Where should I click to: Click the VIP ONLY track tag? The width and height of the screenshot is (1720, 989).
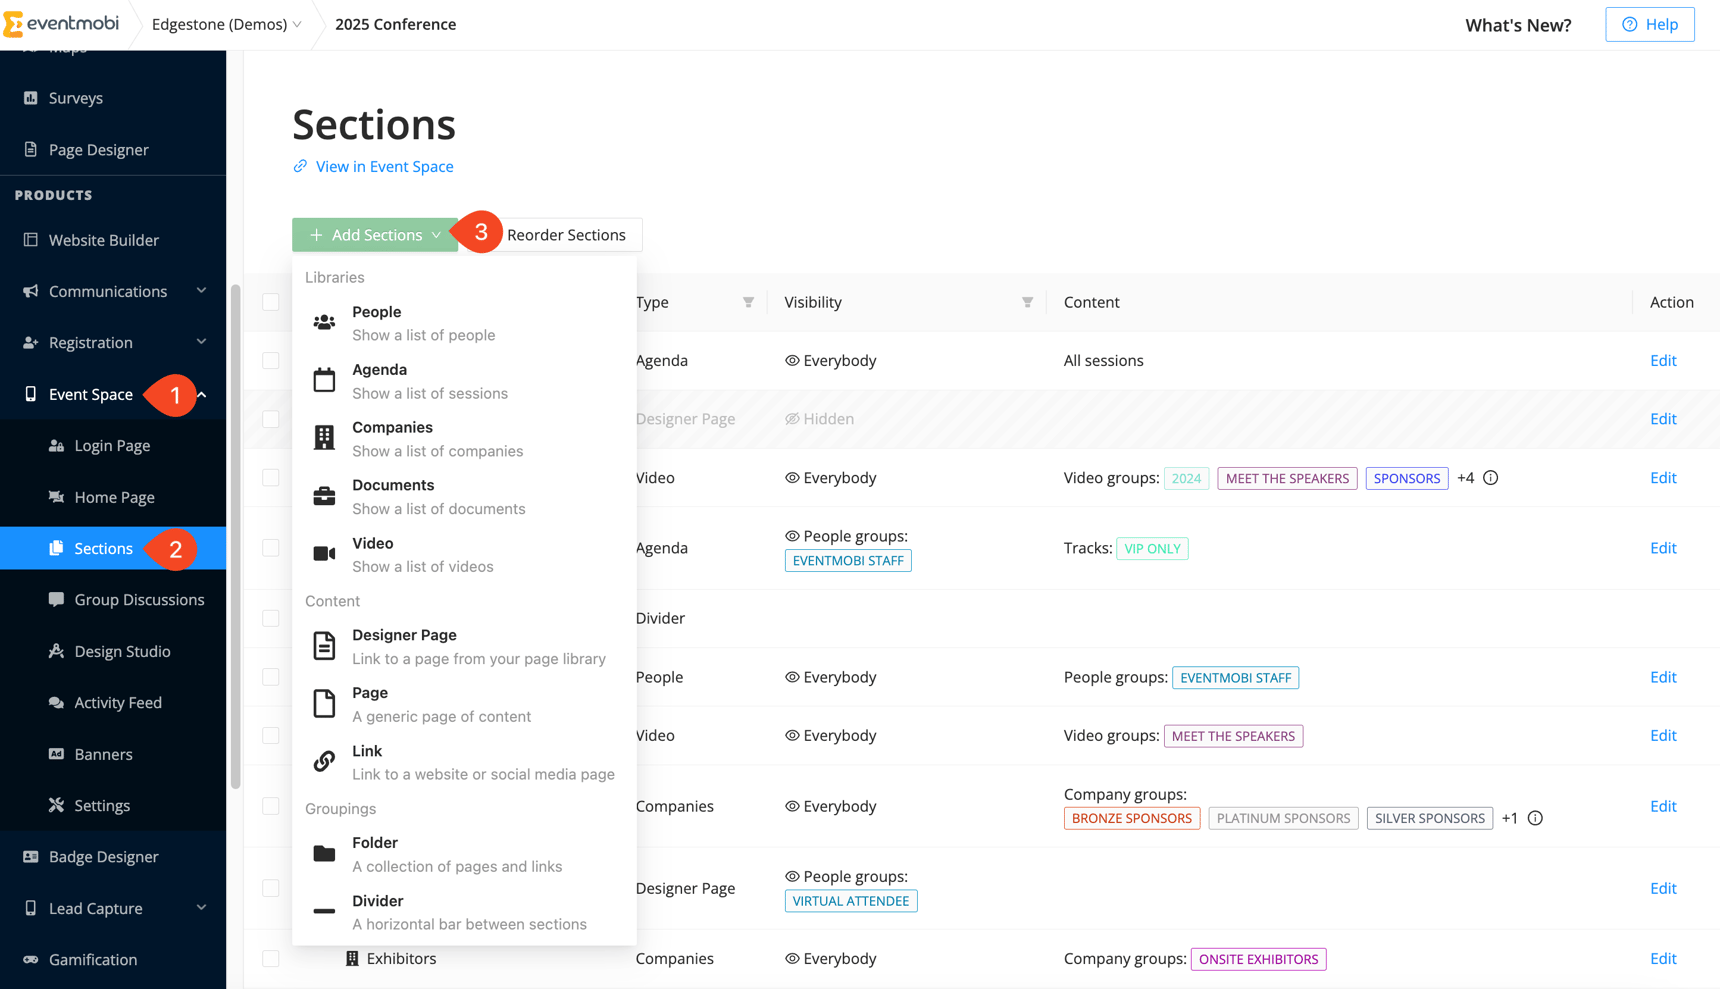[1152, 548]
